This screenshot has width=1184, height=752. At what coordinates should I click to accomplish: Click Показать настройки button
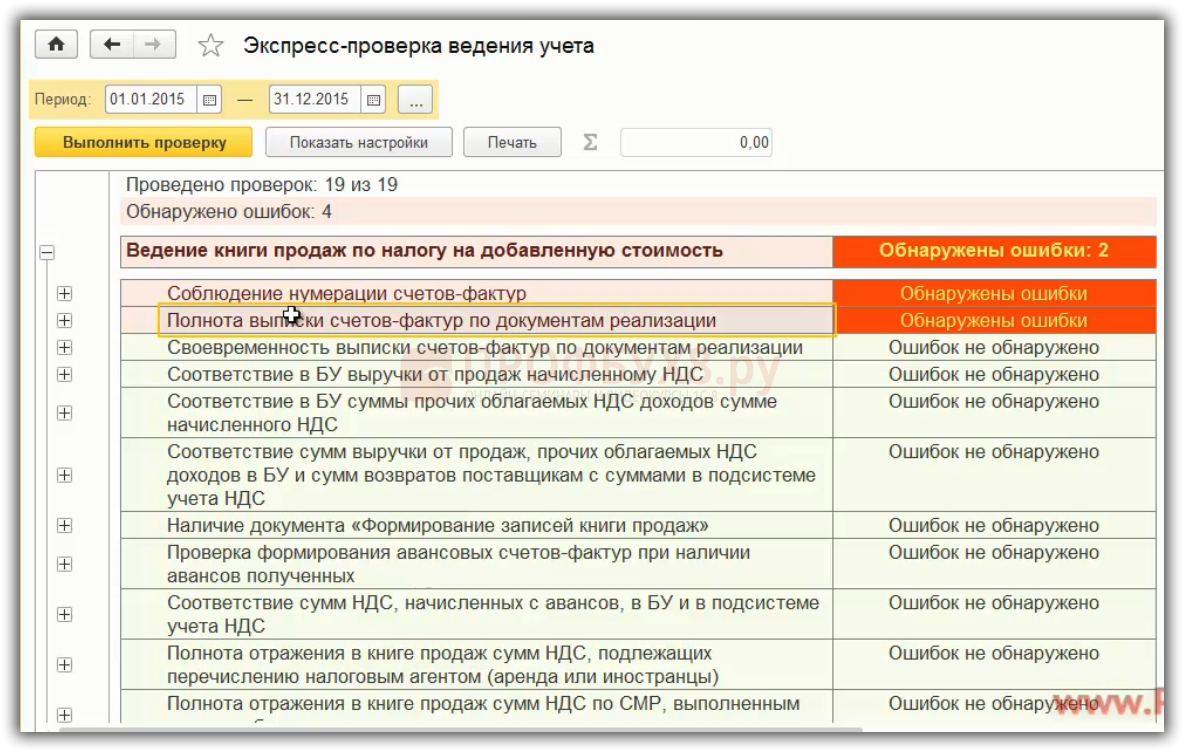(358, 143)
